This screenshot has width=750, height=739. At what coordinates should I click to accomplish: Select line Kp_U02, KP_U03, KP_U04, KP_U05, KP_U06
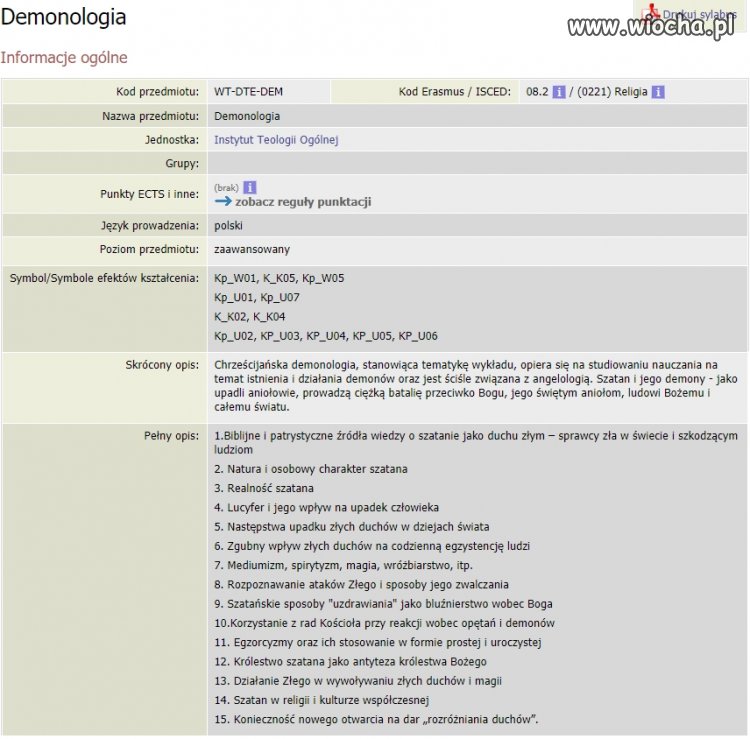point(326,336)
